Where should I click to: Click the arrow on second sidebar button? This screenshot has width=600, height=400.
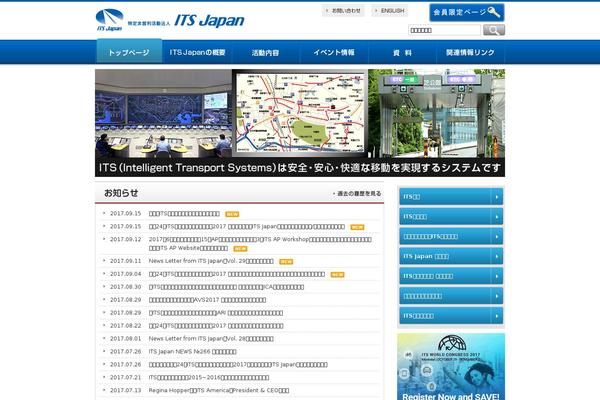click(x=497, y=217)
